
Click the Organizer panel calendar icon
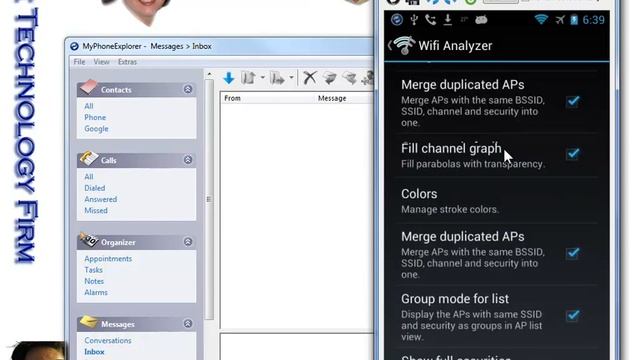tap(89, 240)
